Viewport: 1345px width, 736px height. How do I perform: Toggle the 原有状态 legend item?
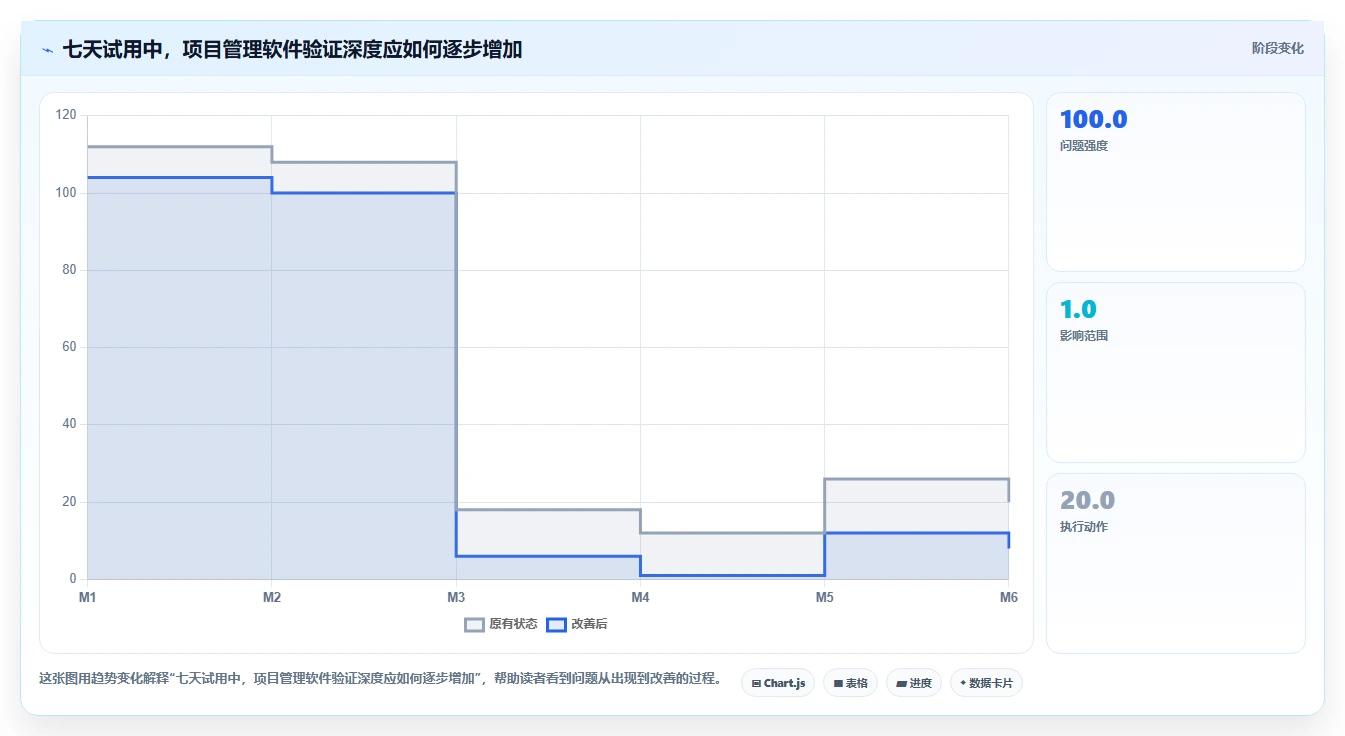[x=501, y=624]
